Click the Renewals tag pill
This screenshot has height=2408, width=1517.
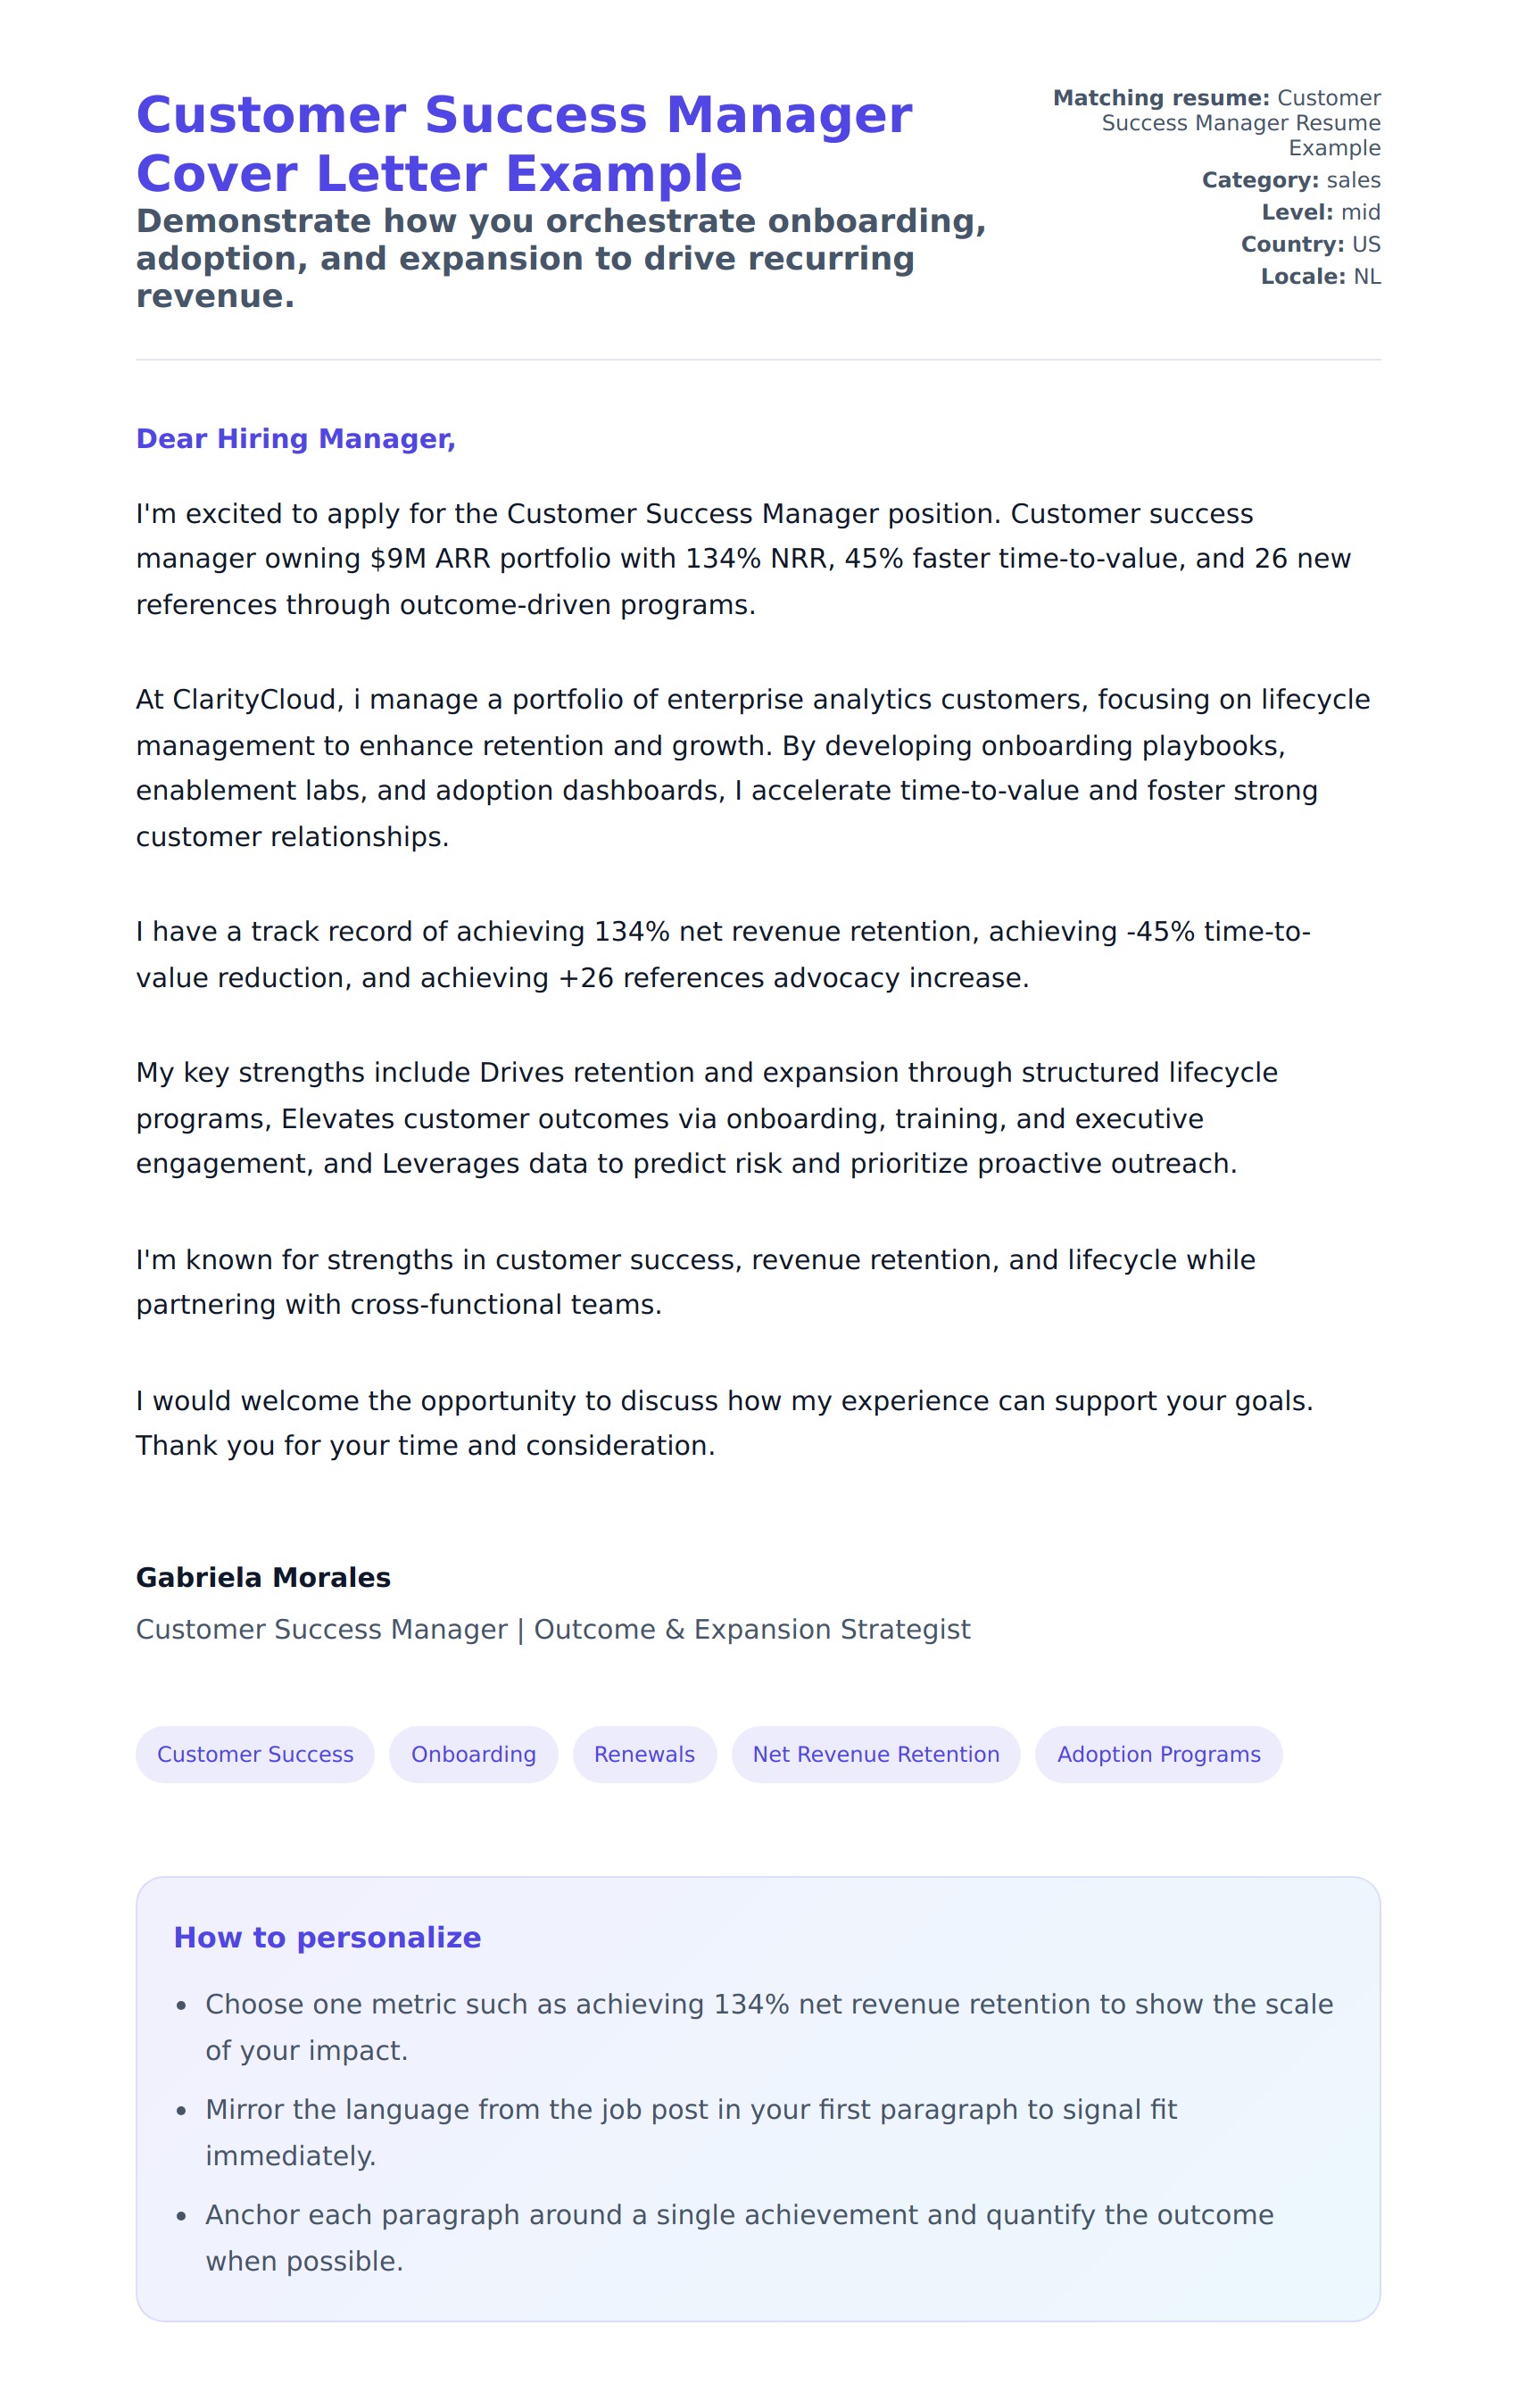644,1754
